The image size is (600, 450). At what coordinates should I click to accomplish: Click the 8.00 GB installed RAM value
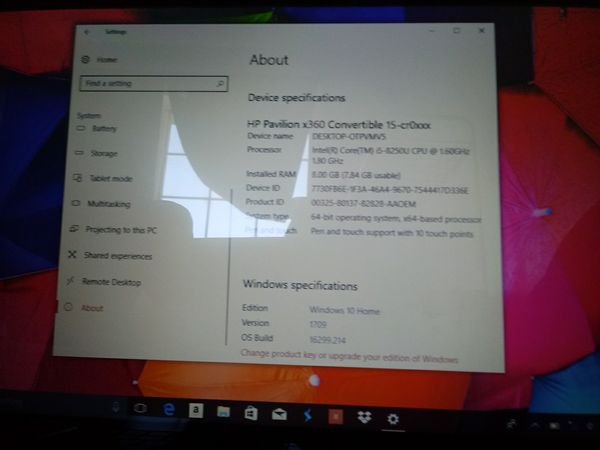[x=356, y=175]
